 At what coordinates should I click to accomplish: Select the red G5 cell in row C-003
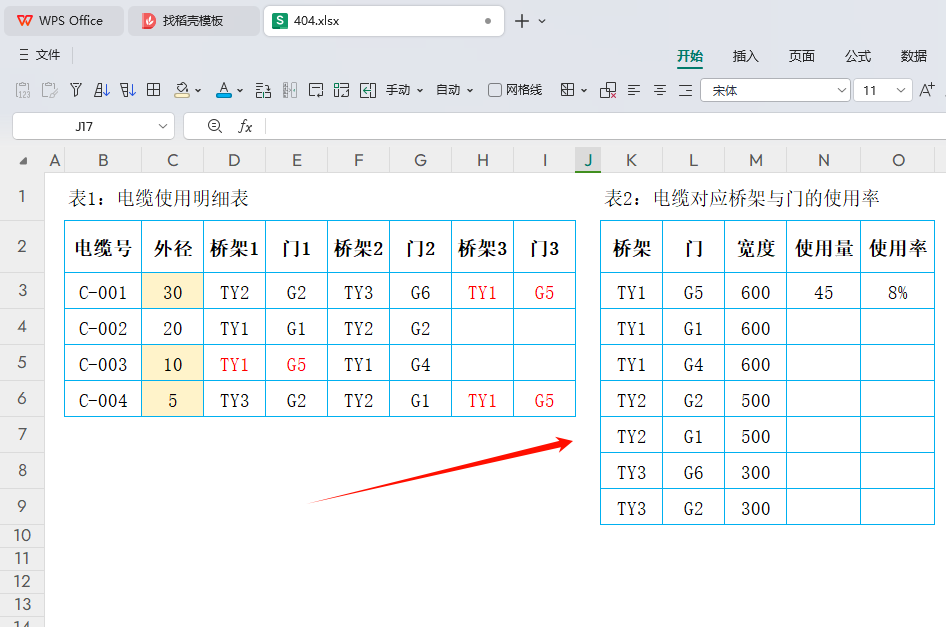296,364
